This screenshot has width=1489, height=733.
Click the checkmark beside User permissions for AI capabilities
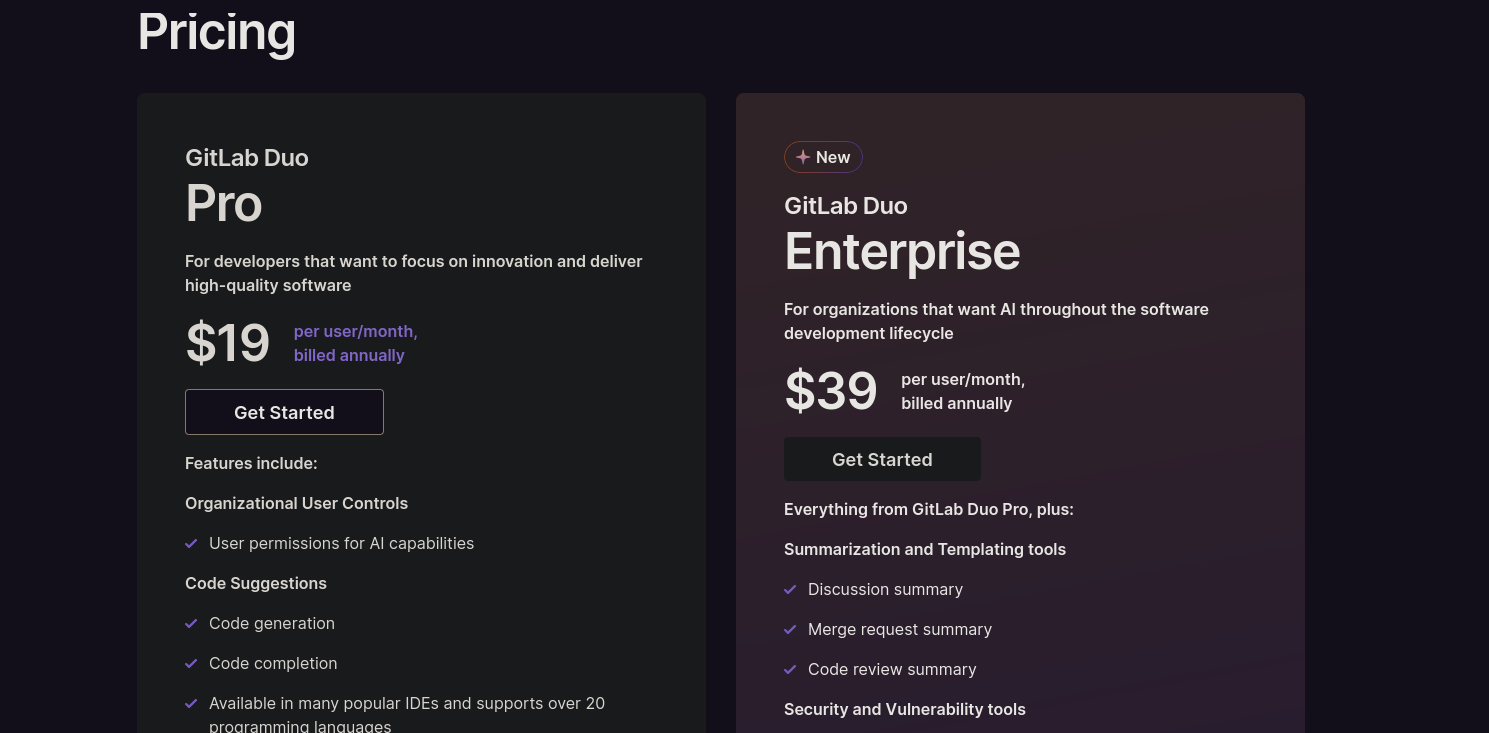pos(191,543)
